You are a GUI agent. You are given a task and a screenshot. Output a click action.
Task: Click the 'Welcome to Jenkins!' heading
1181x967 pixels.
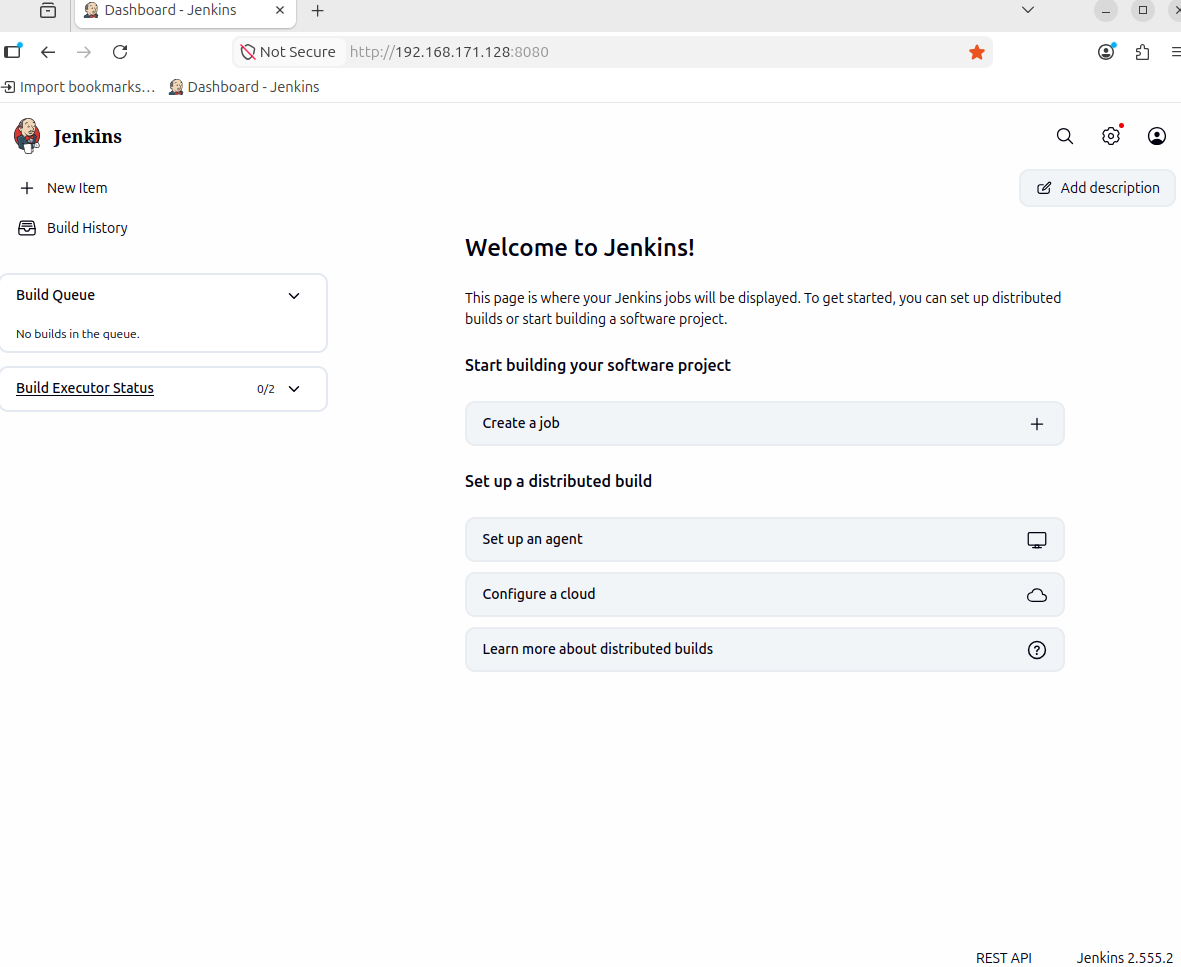point(579,248)
